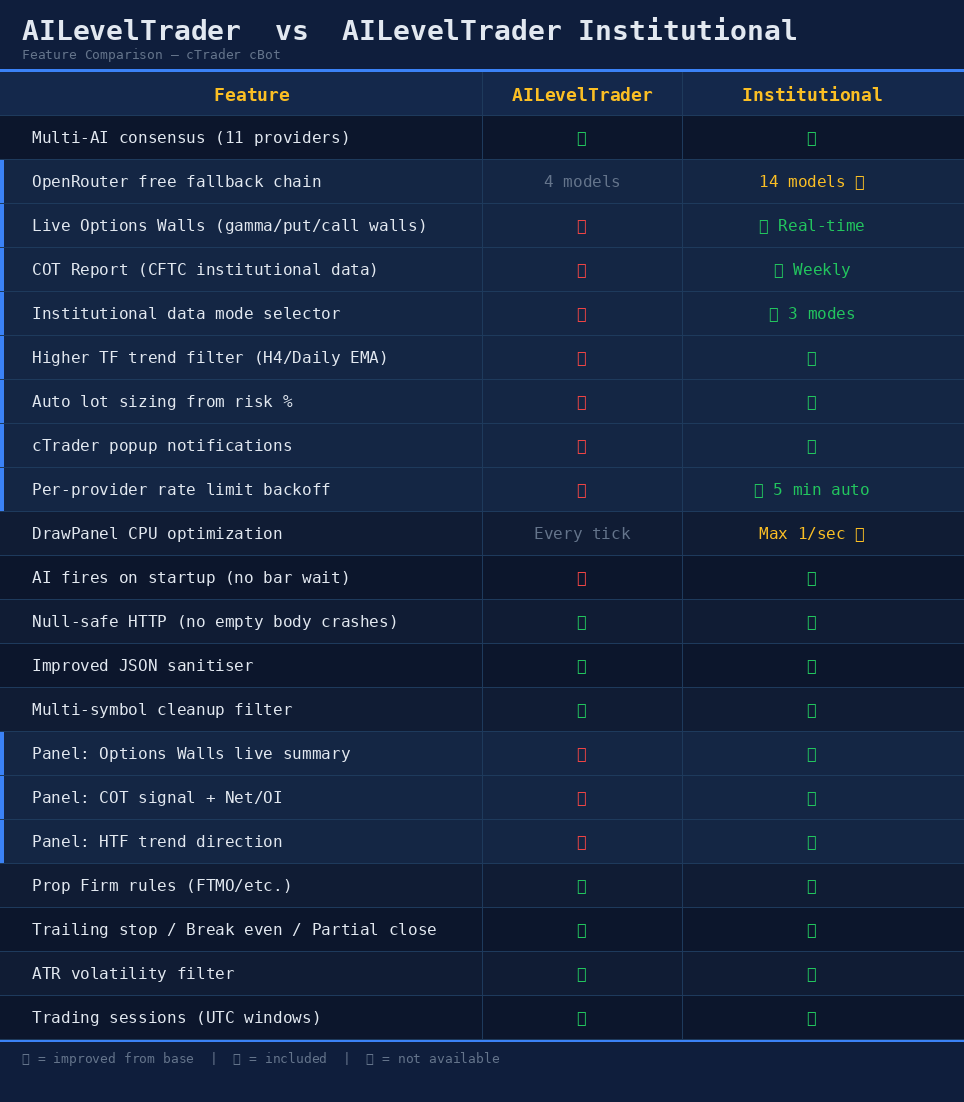Expand the Institutional data mode selector row

[186, 314]
